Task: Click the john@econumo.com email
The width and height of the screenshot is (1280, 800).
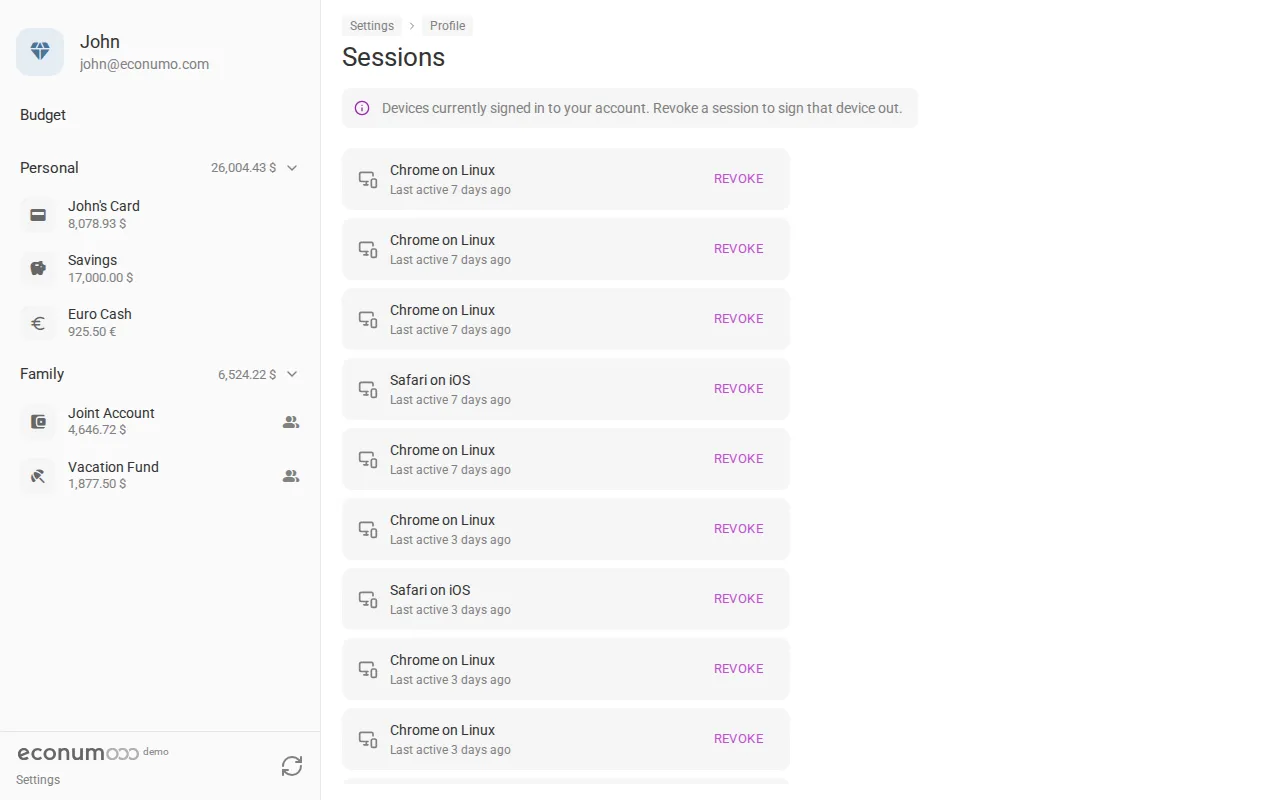Action: pos(144,64)
